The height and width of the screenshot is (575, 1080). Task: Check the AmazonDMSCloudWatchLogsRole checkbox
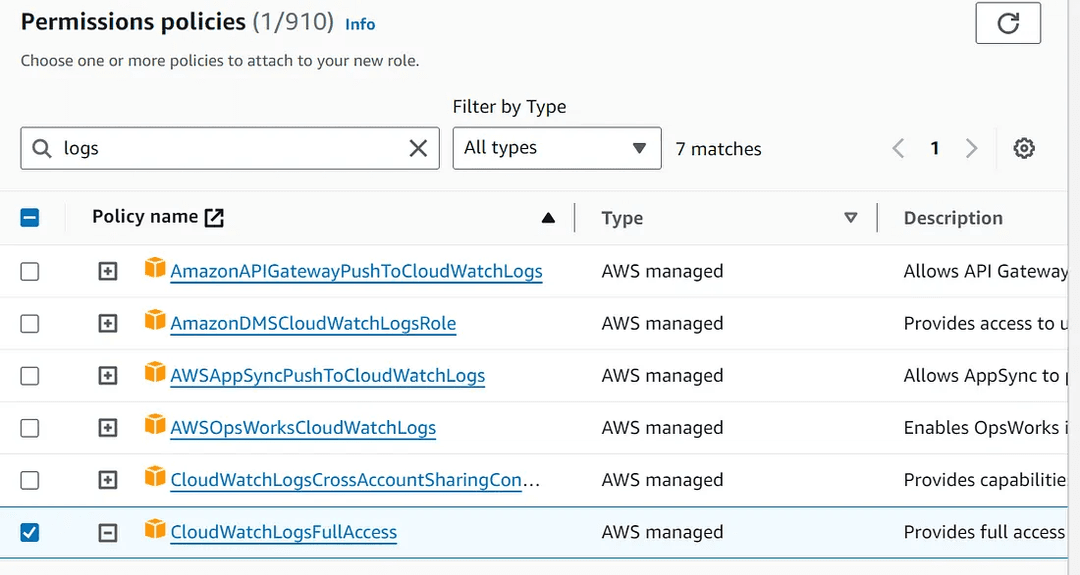coord(30,324)
